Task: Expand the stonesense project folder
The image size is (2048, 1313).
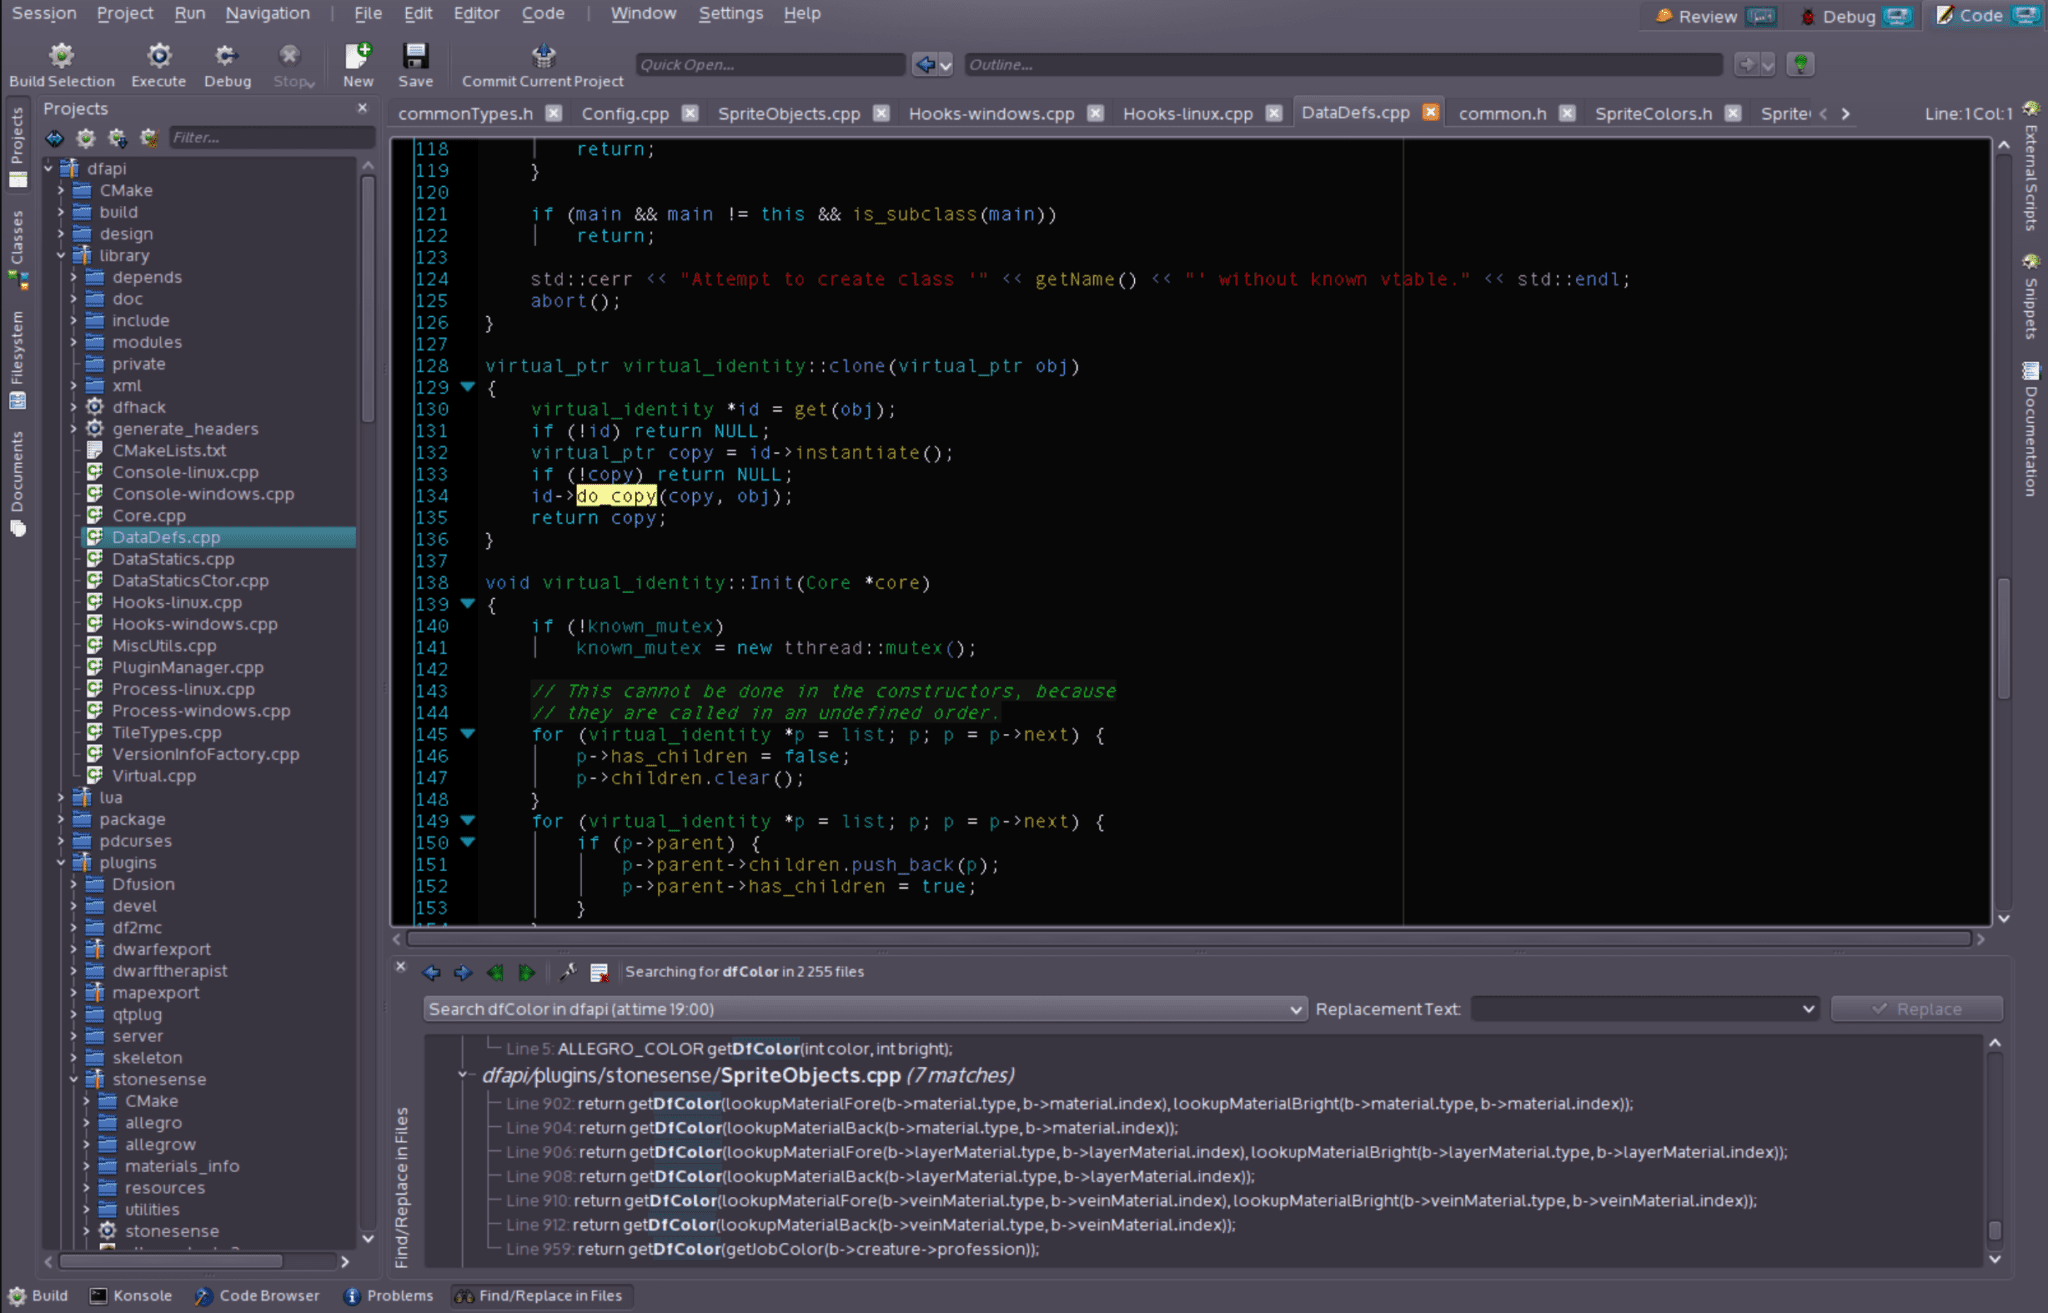Action: point(73,1079)
